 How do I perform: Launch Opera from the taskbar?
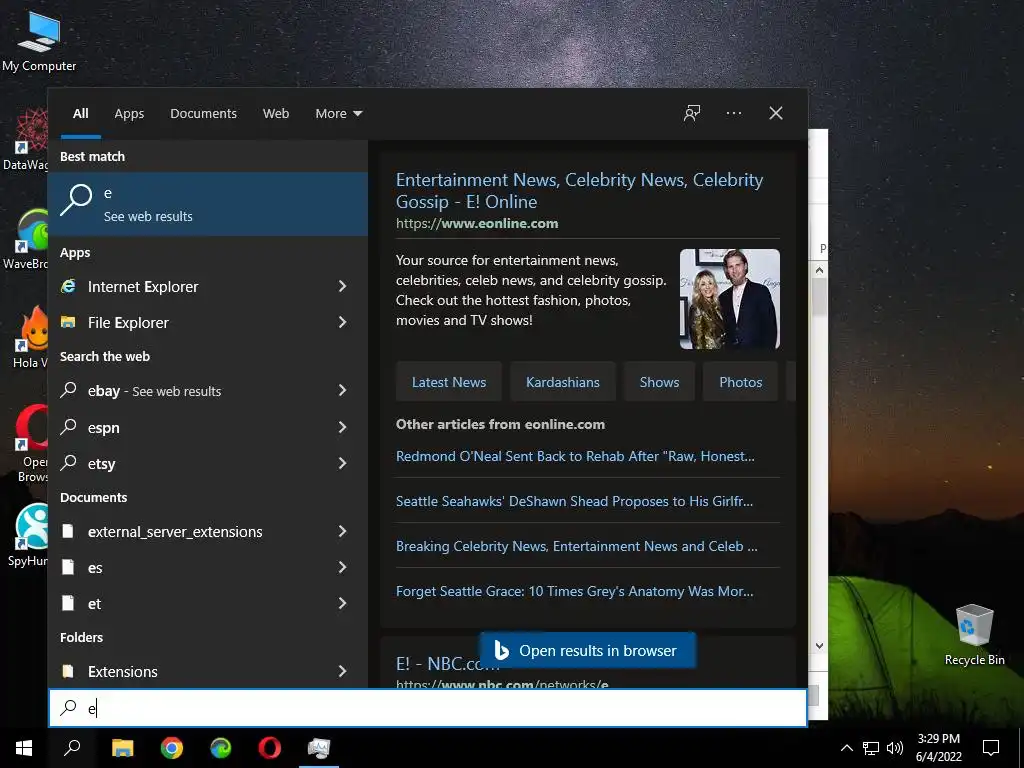coord(270,748)
